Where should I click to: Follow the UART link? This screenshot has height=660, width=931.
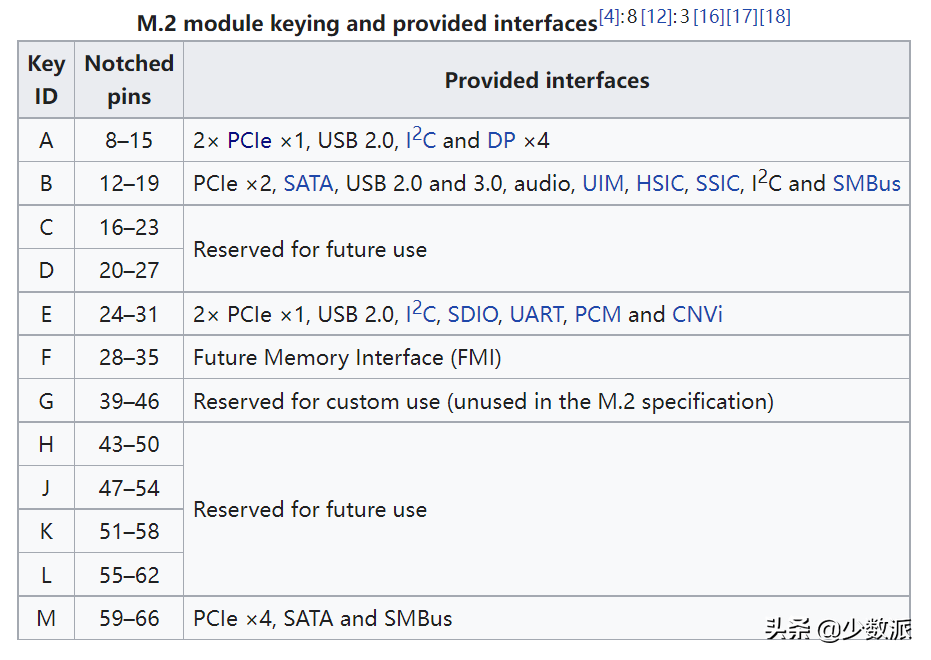(x=536, y=315)
